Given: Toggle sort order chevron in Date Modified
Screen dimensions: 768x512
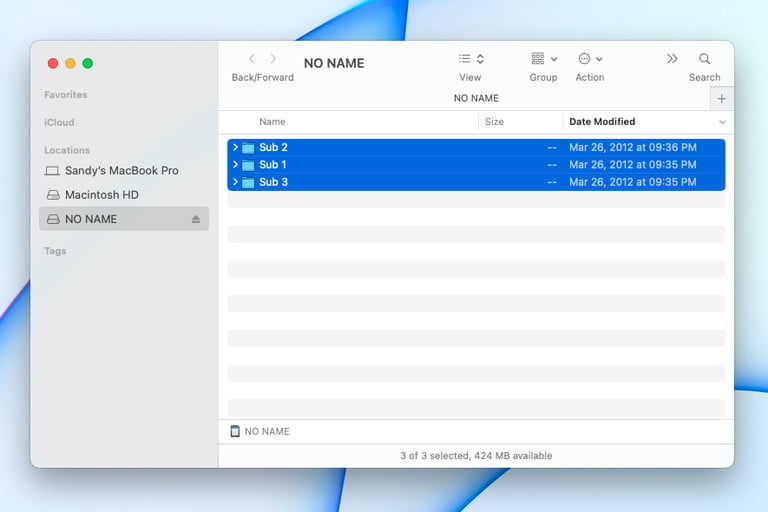Looking at the screenshot, I should tap(722, 122).
